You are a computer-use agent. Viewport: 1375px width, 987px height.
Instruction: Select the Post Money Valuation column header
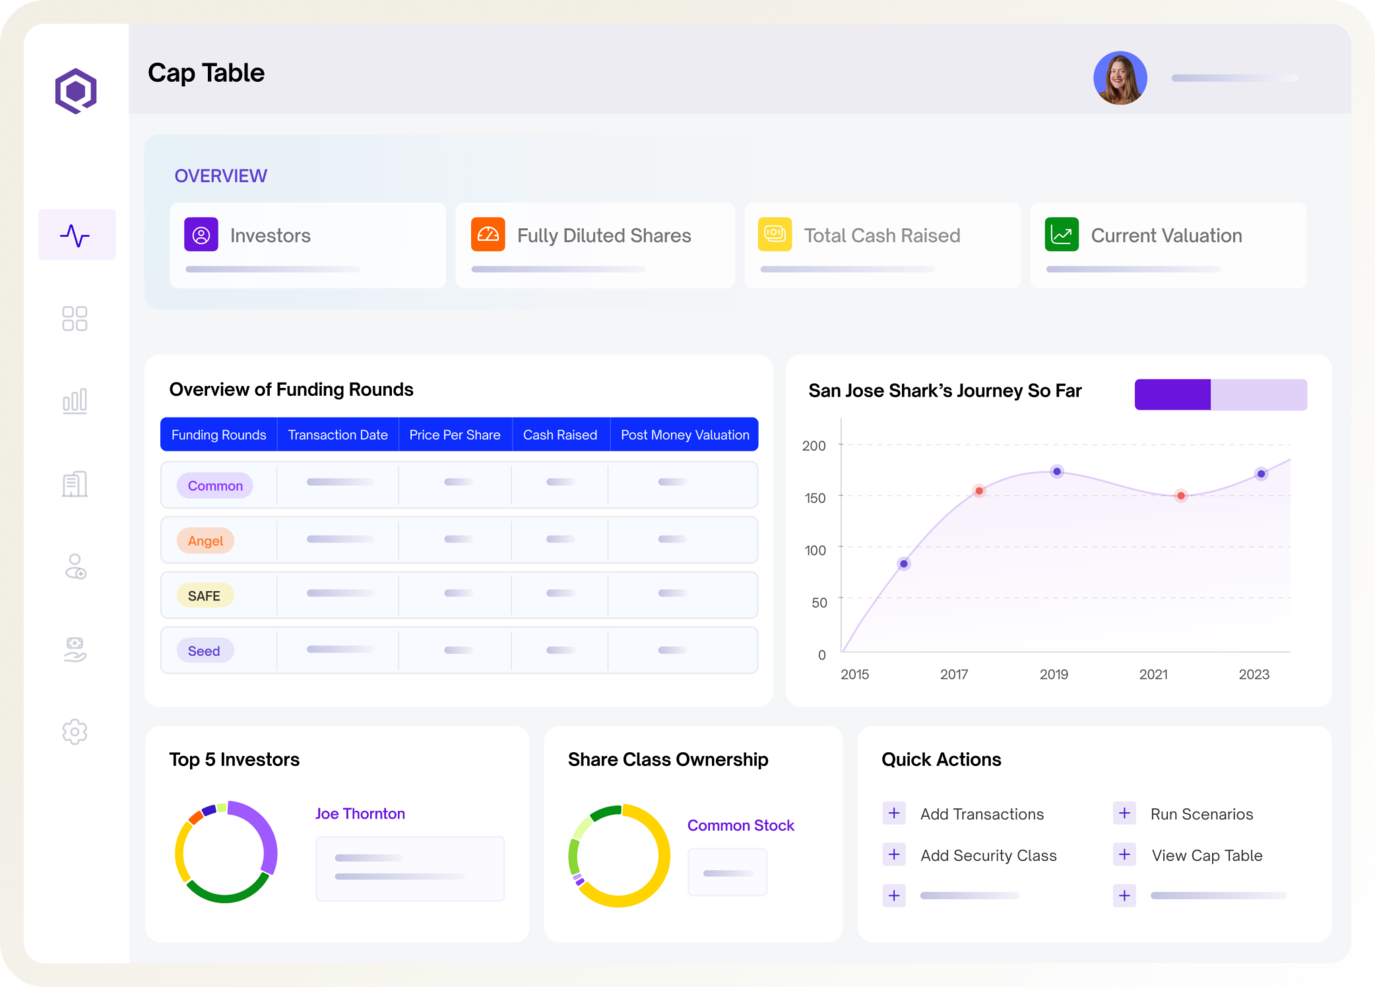pyautogui.click(x=684, y=435)
